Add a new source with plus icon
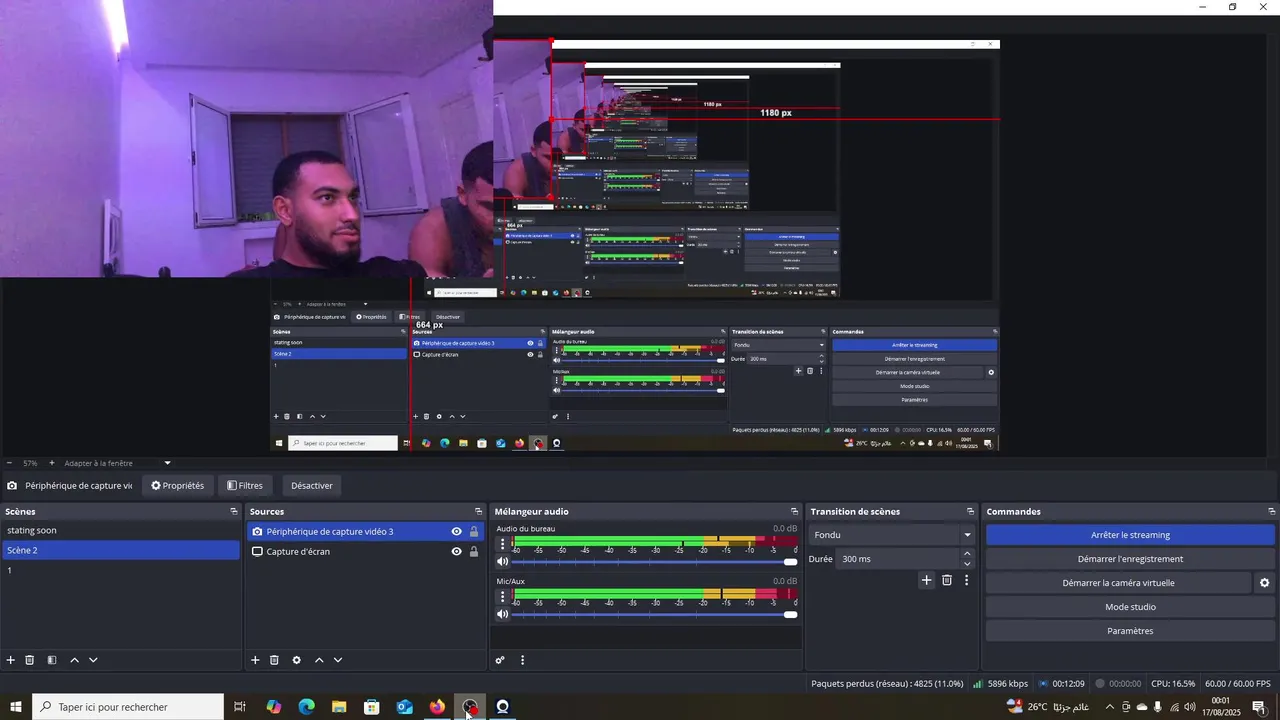The image size is (1280, 720). [255, 660]
